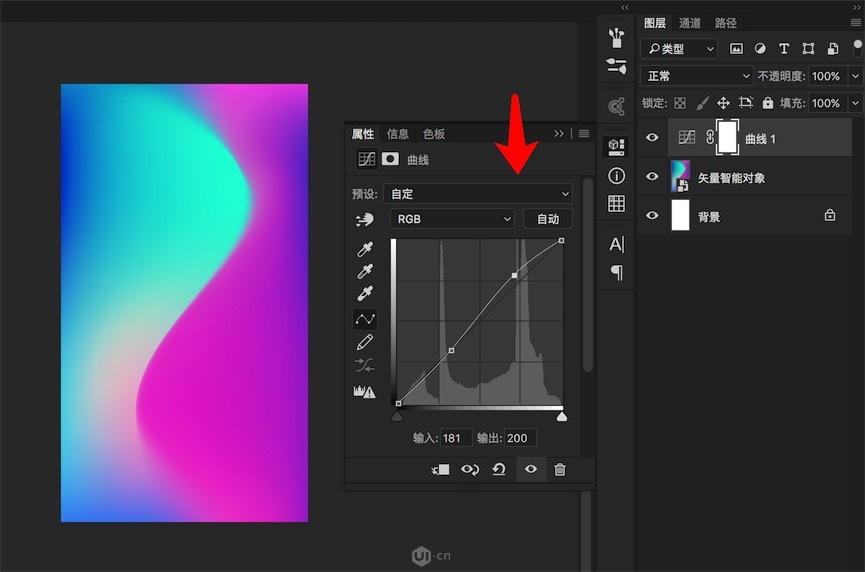This screenshot has height=572, width=865.
Task: Clip adjustment to layer below icon
Action: 440,469
